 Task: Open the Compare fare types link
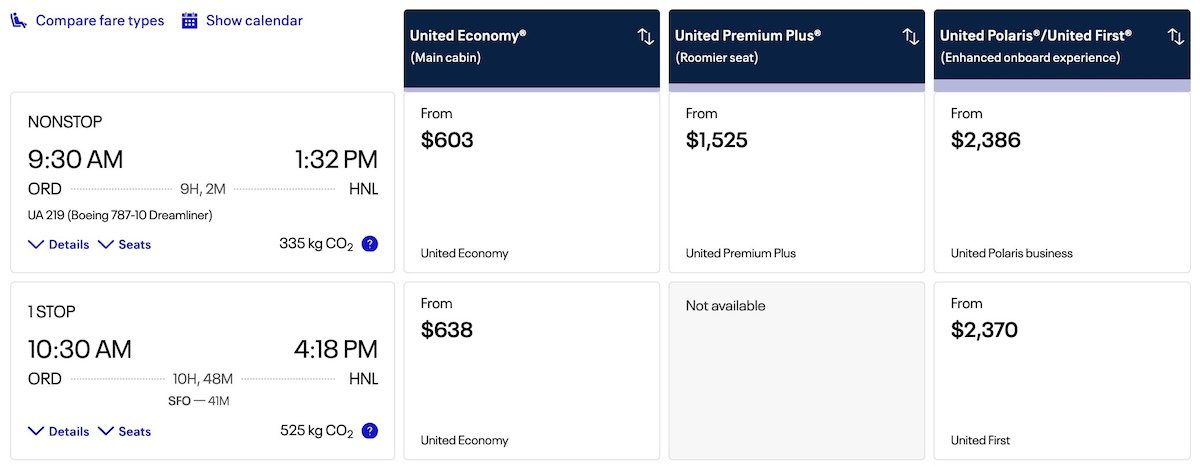[100, 21]
